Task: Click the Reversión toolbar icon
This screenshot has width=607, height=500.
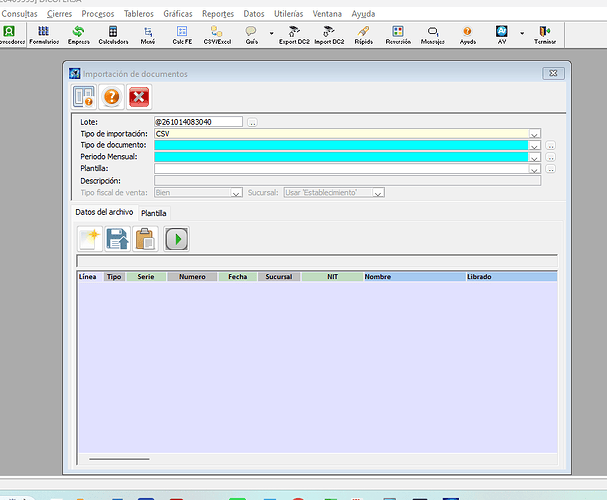Action: [398, 35]
